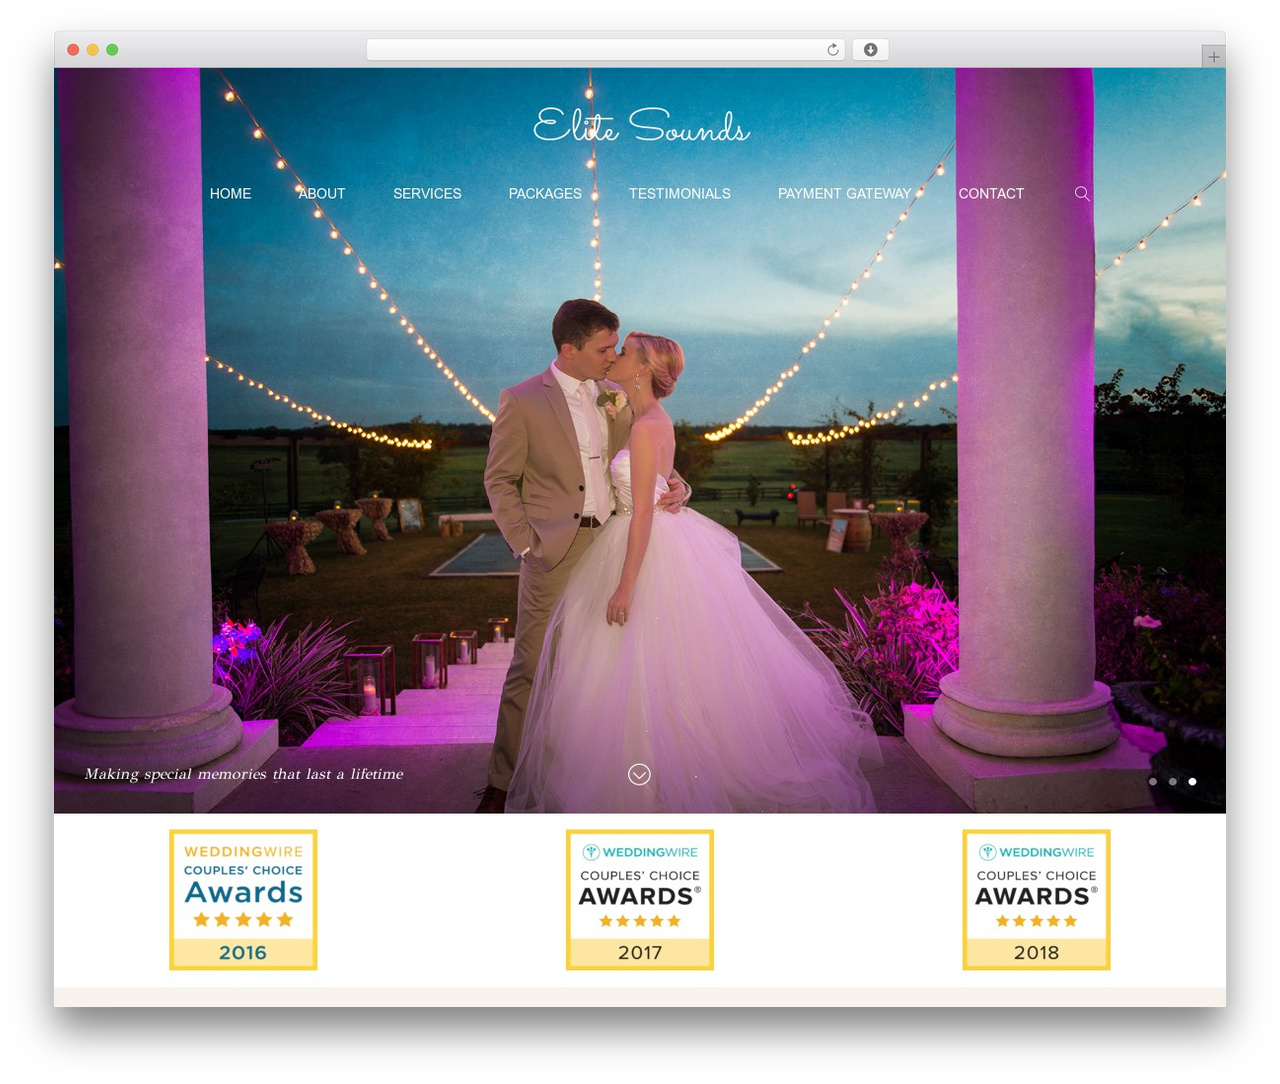The image size is (1280, 1084).
Task: Minimize the window with yellow button
Action: tap(93, 50)
